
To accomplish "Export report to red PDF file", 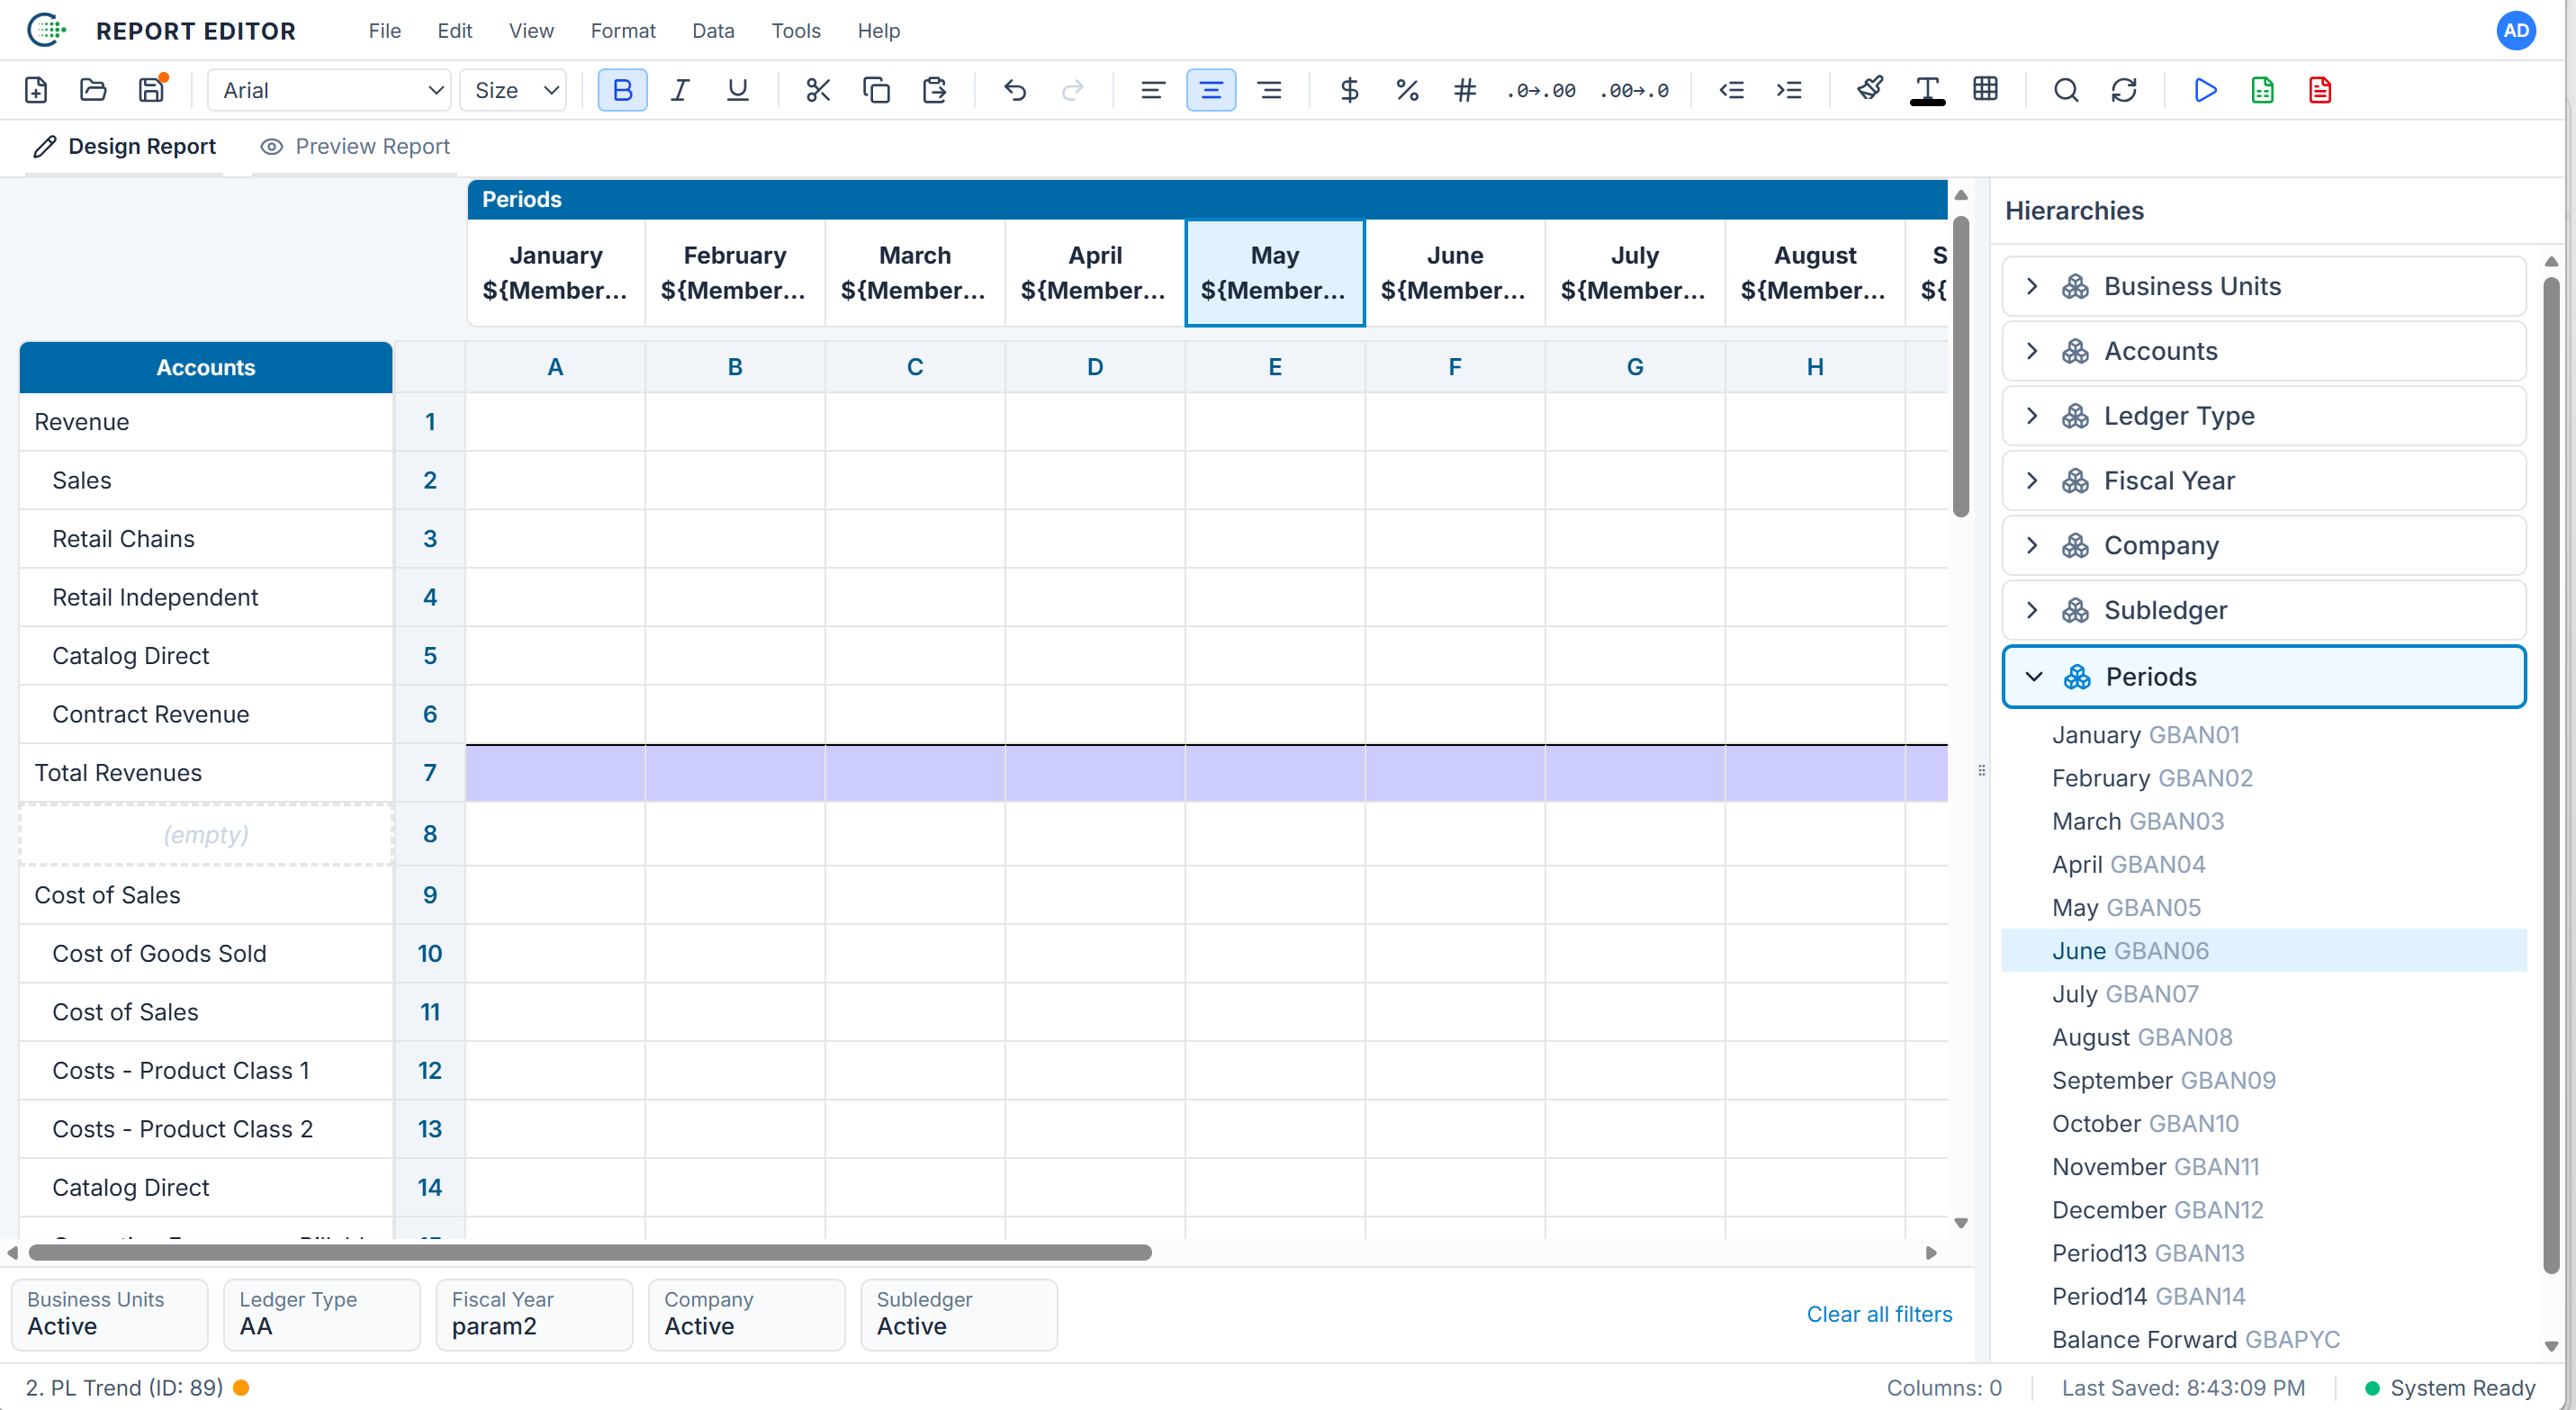I will (x=2320, y=90).
